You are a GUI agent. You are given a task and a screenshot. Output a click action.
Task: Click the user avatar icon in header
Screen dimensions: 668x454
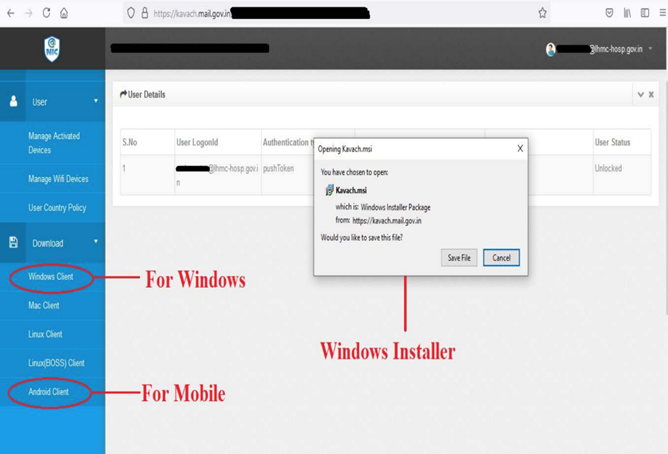coord(551,49)
